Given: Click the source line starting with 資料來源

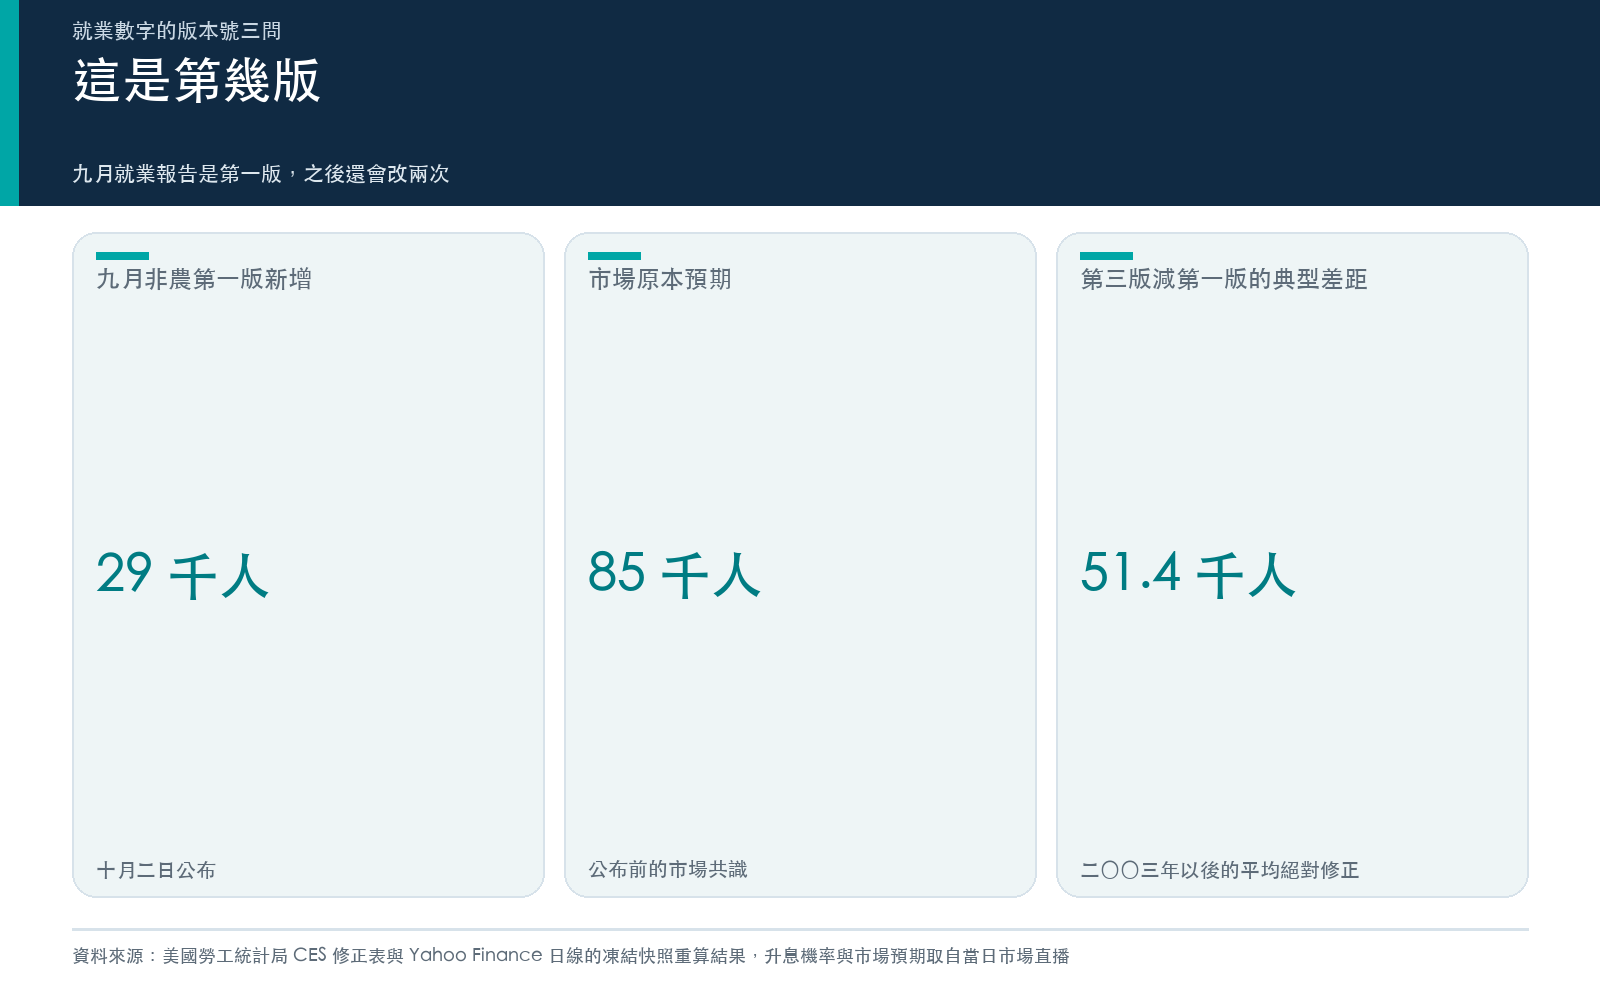Looking at the screenshot, I should pyautogui.click(x=571, y=956).
